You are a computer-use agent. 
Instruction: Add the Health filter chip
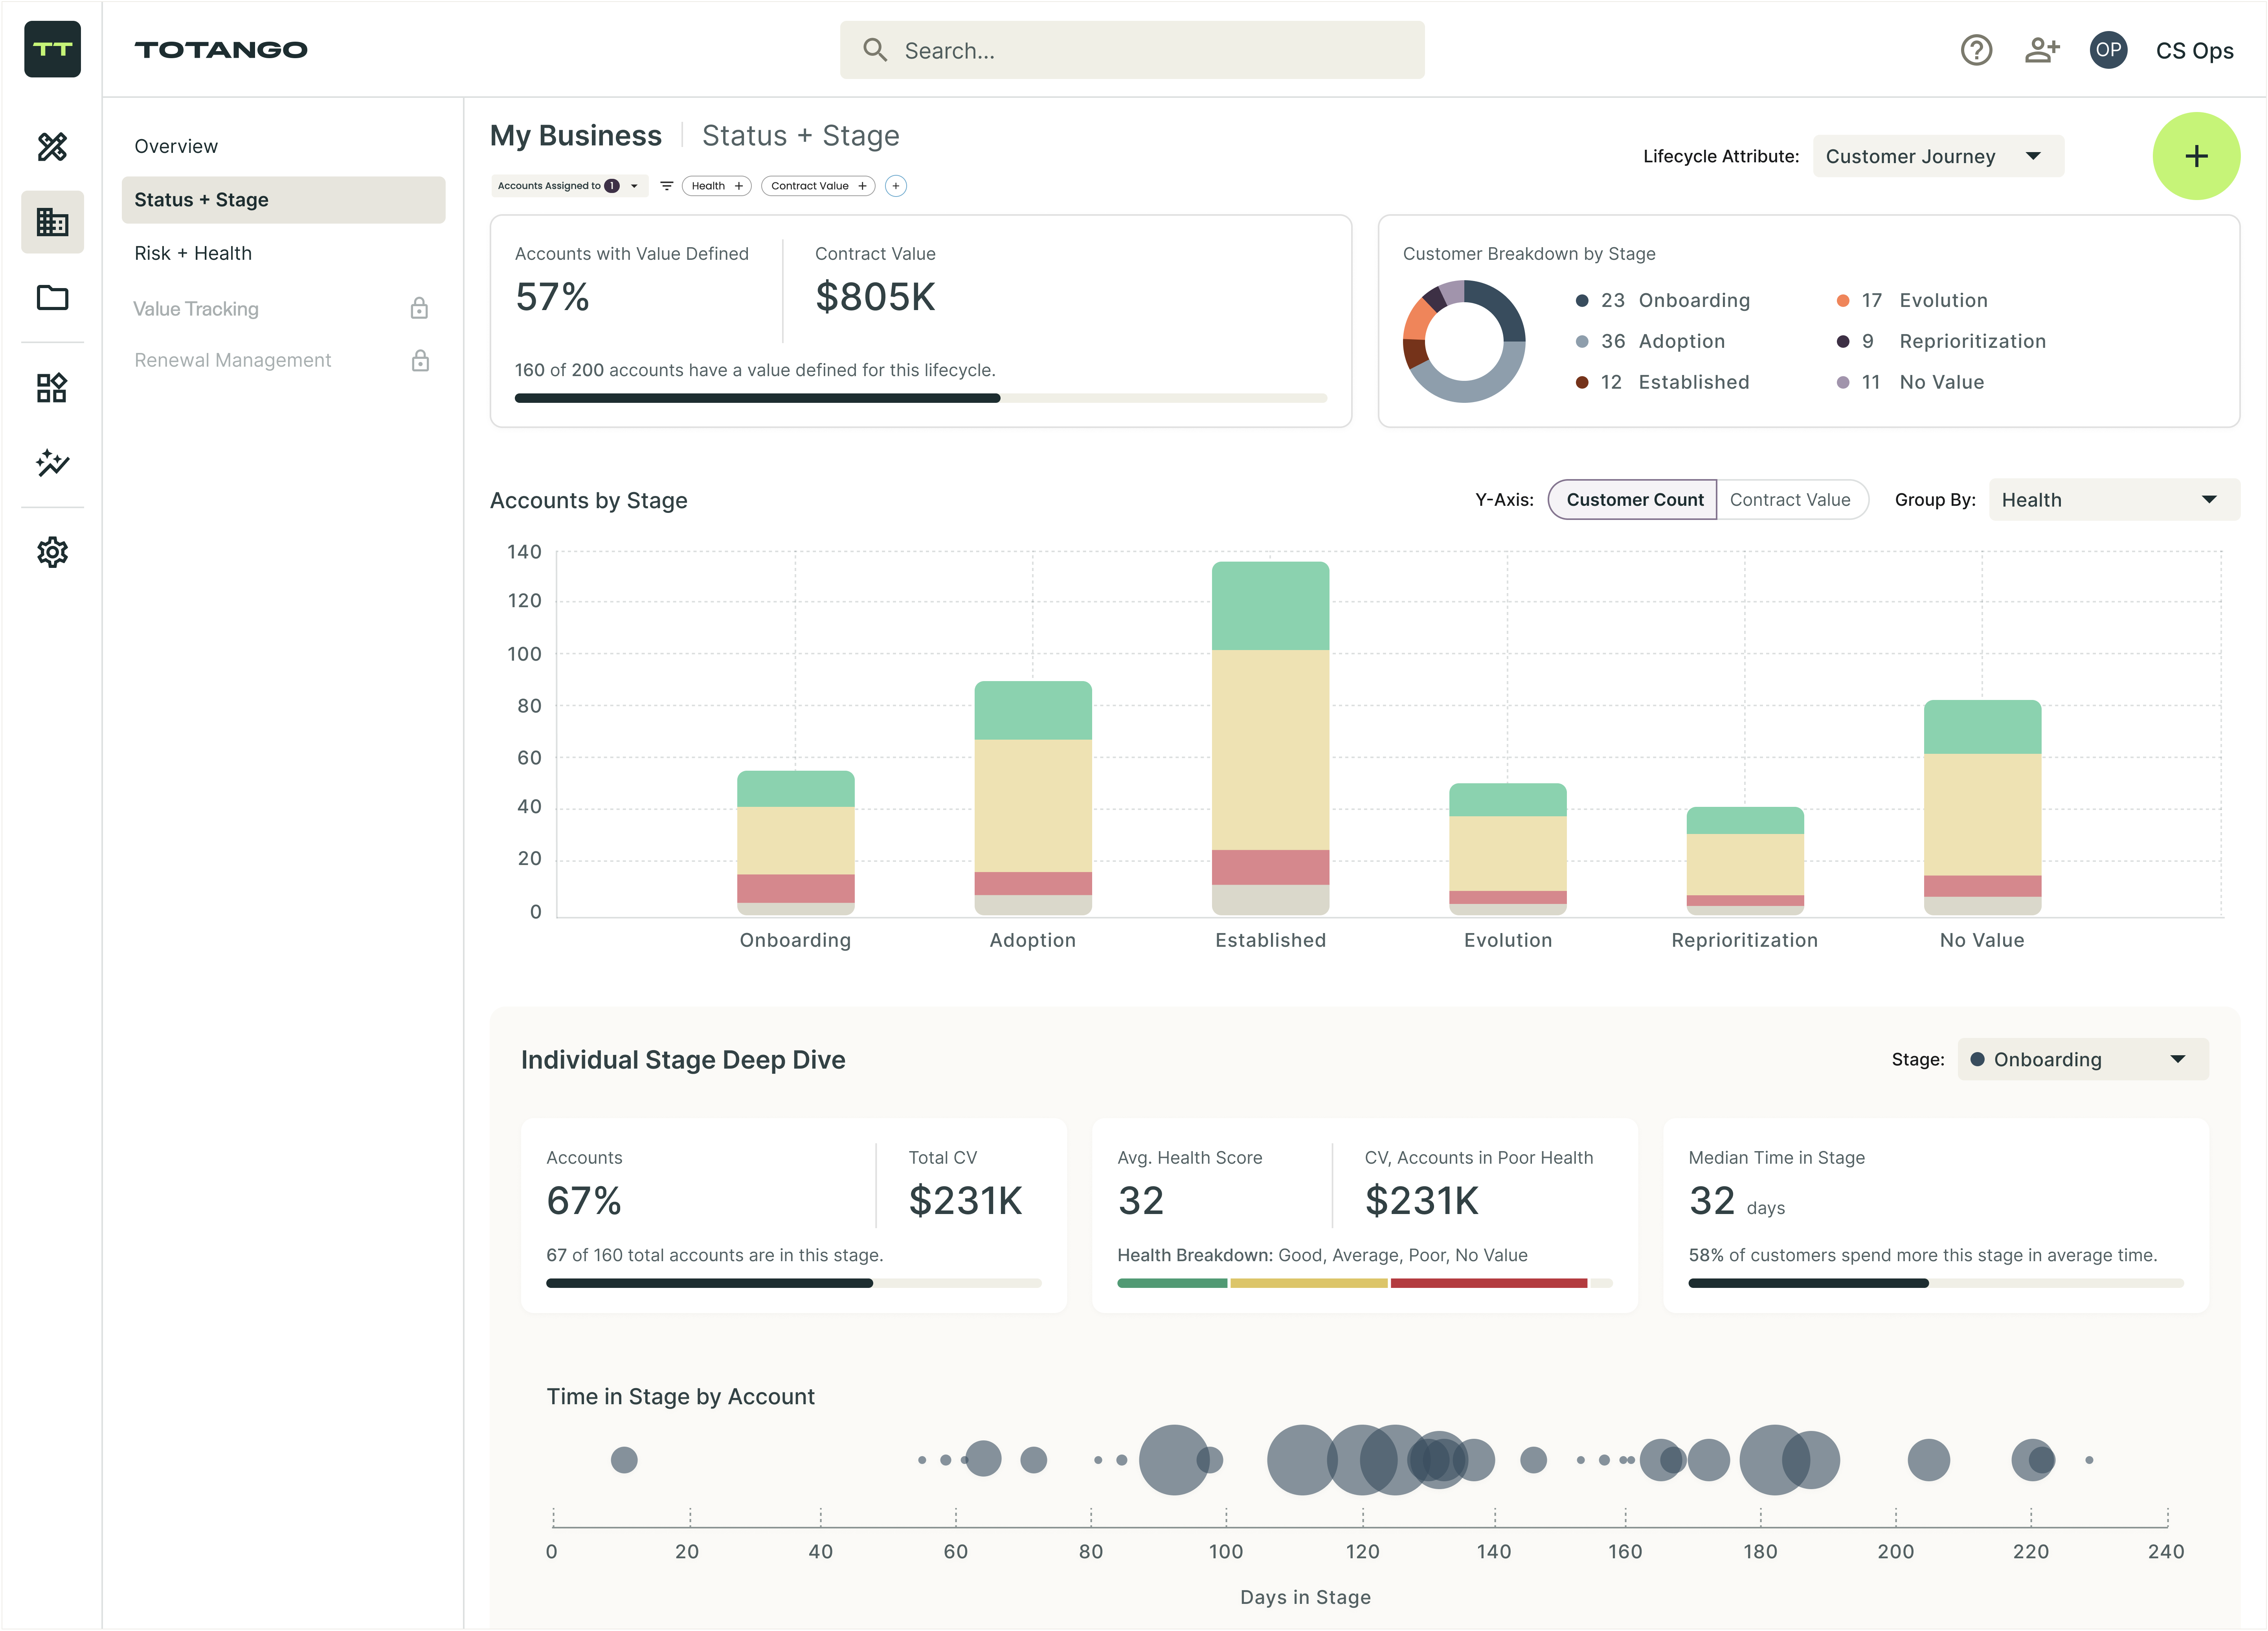(716, 186)
